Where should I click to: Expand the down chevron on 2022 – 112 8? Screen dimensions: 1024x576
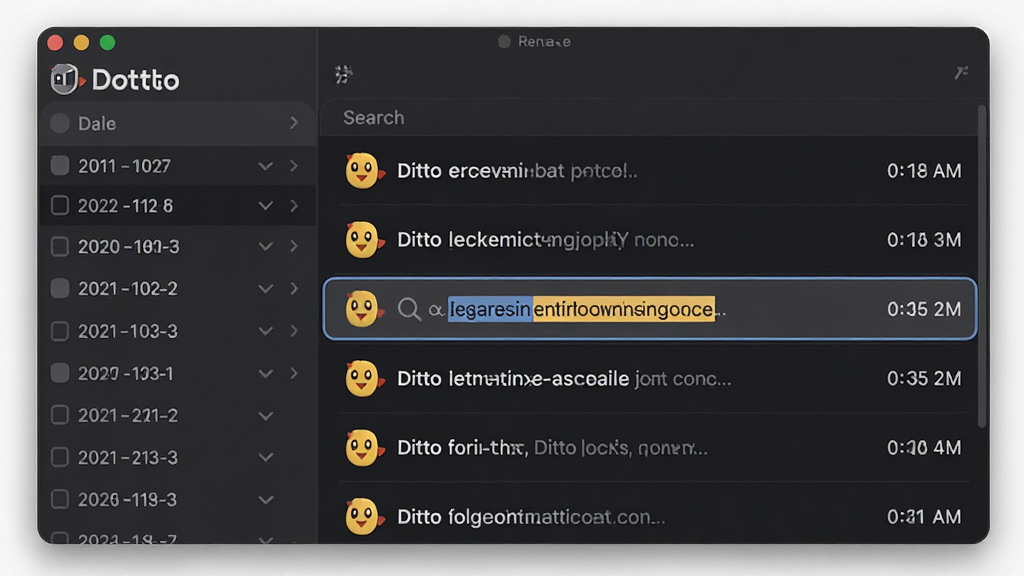265,206
